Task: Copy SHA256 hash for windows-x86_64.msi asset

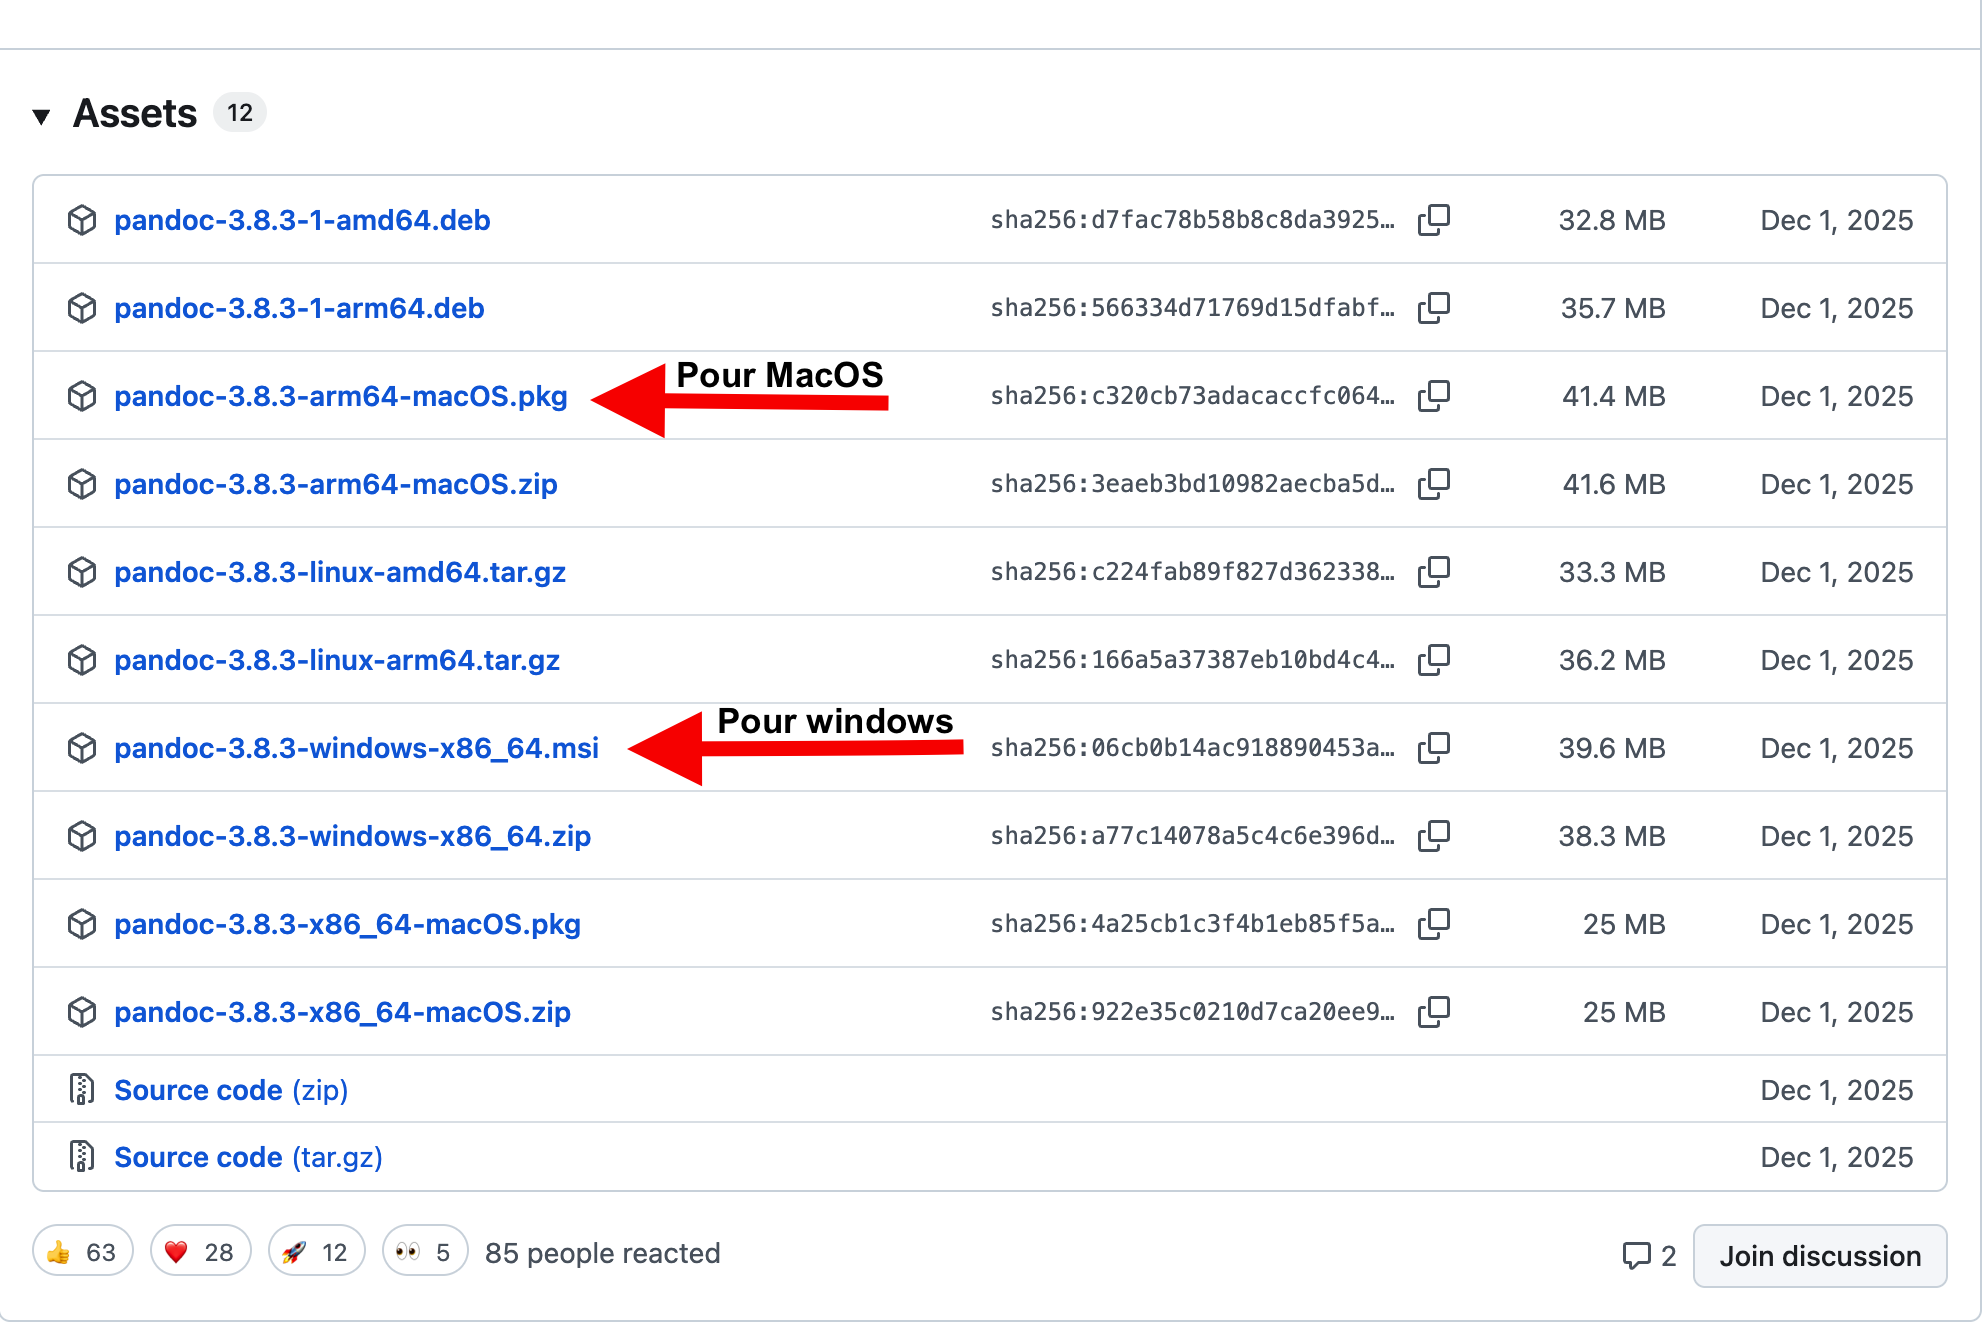Action: coord(1433,748)
